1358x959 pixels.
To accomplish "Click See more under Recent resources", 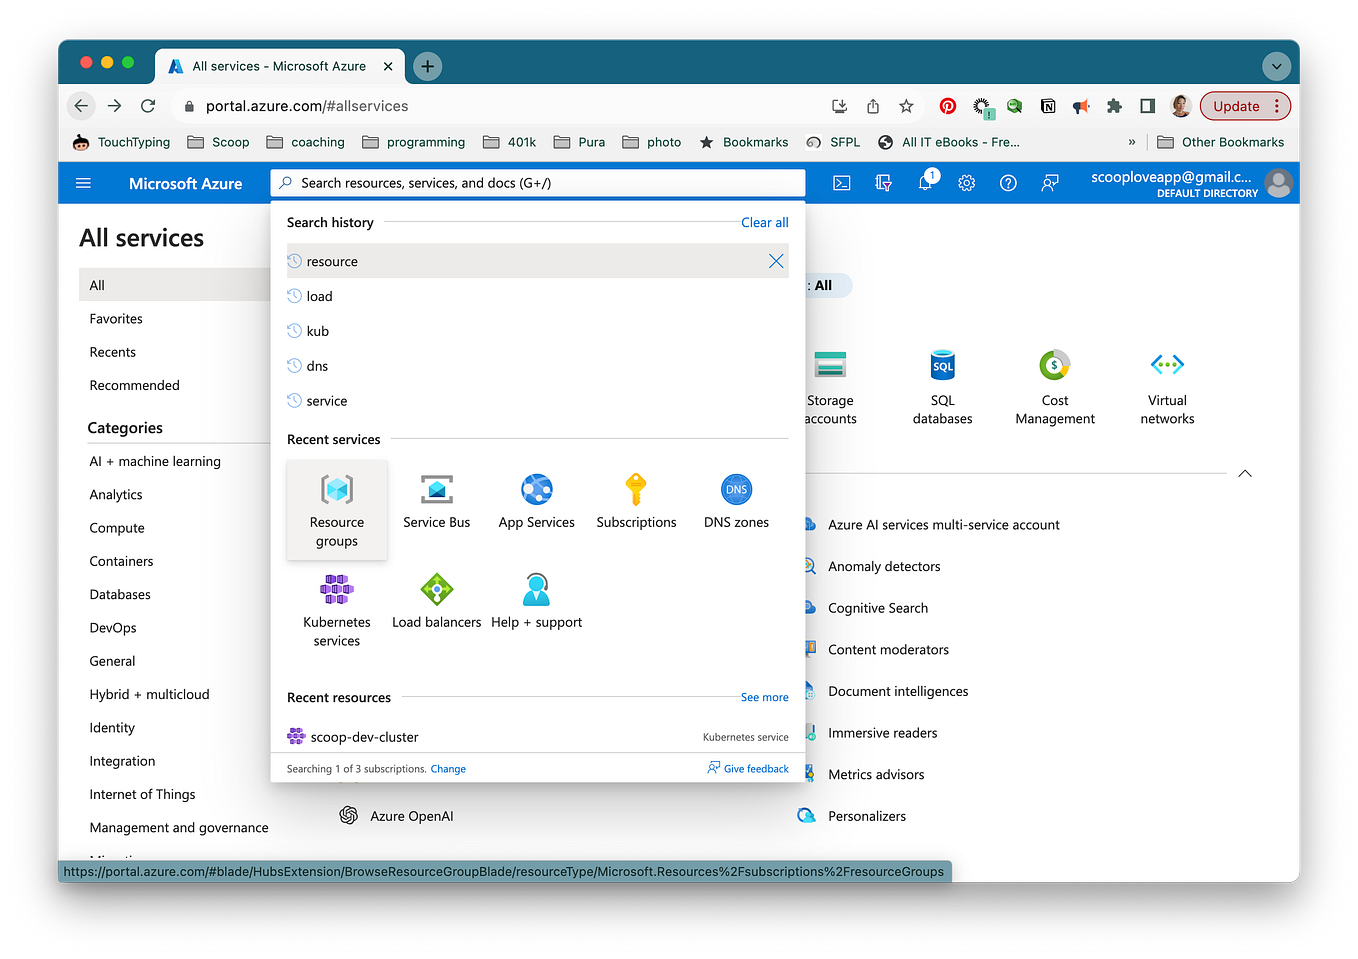I will coord(764,697).
